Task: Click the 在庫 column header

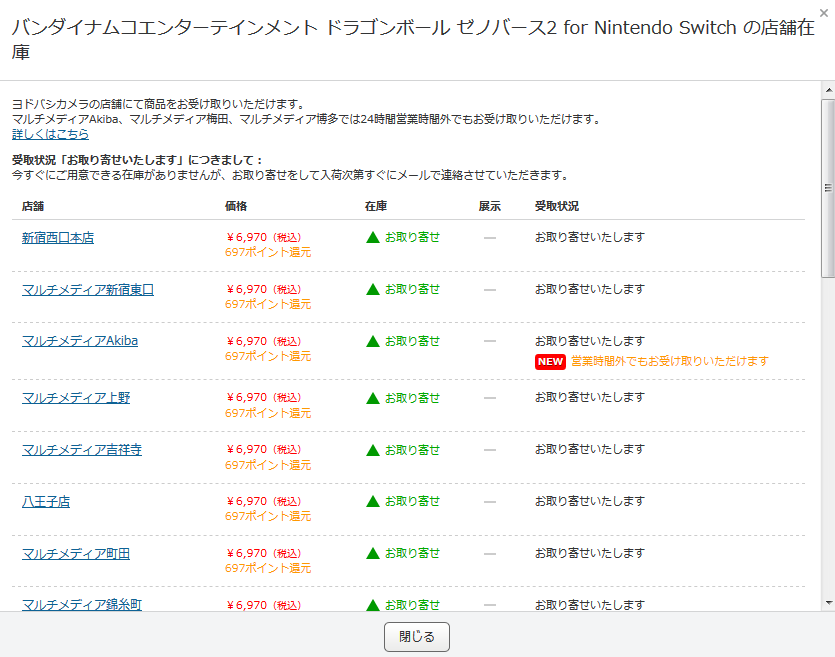Action: 376,207
